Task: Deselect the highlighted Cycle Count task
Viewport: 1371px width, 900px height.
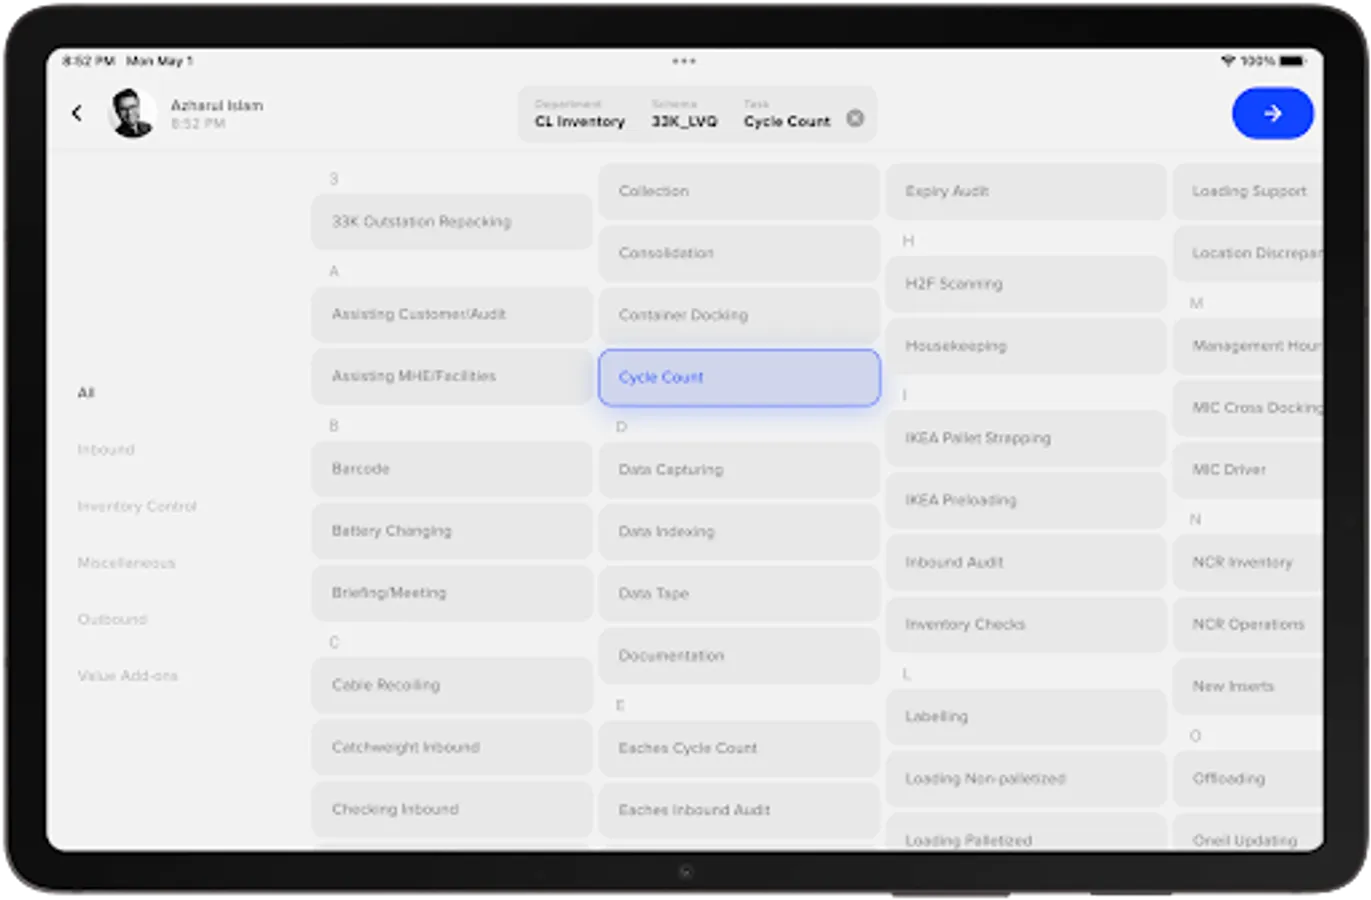Action: 739,377
